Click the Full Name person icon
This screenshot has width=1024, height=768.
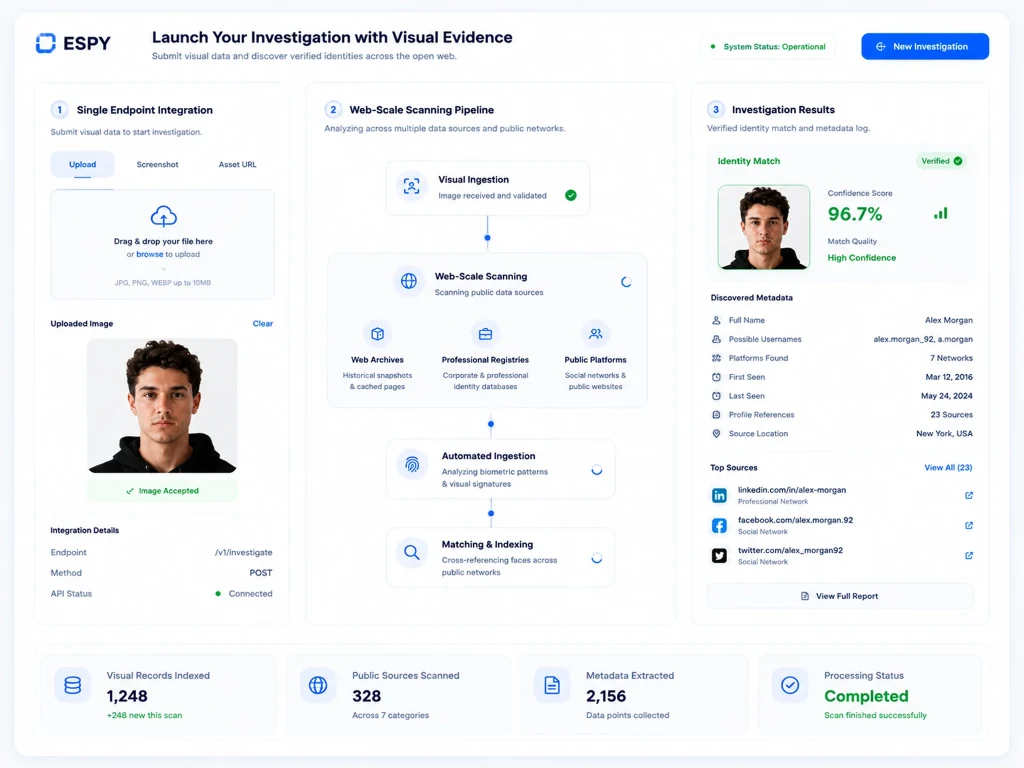click(x=716, y=320)
